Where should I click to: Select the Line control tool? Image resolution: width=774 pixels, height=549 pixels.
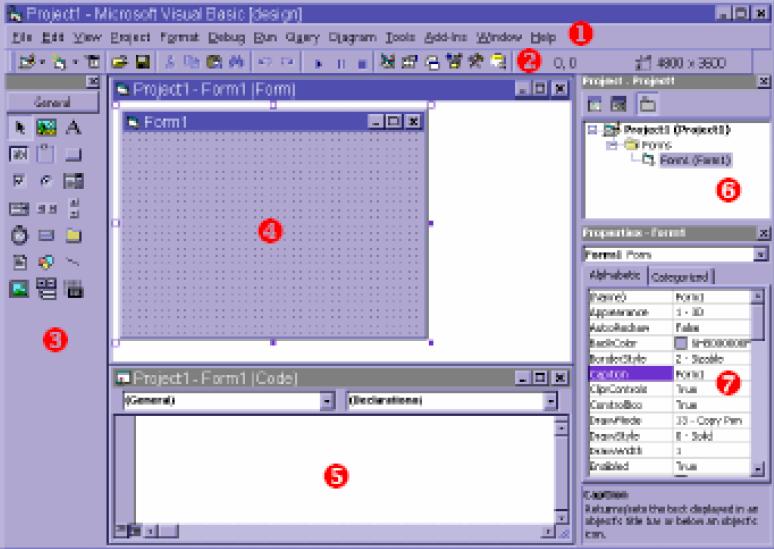point(73,262)
